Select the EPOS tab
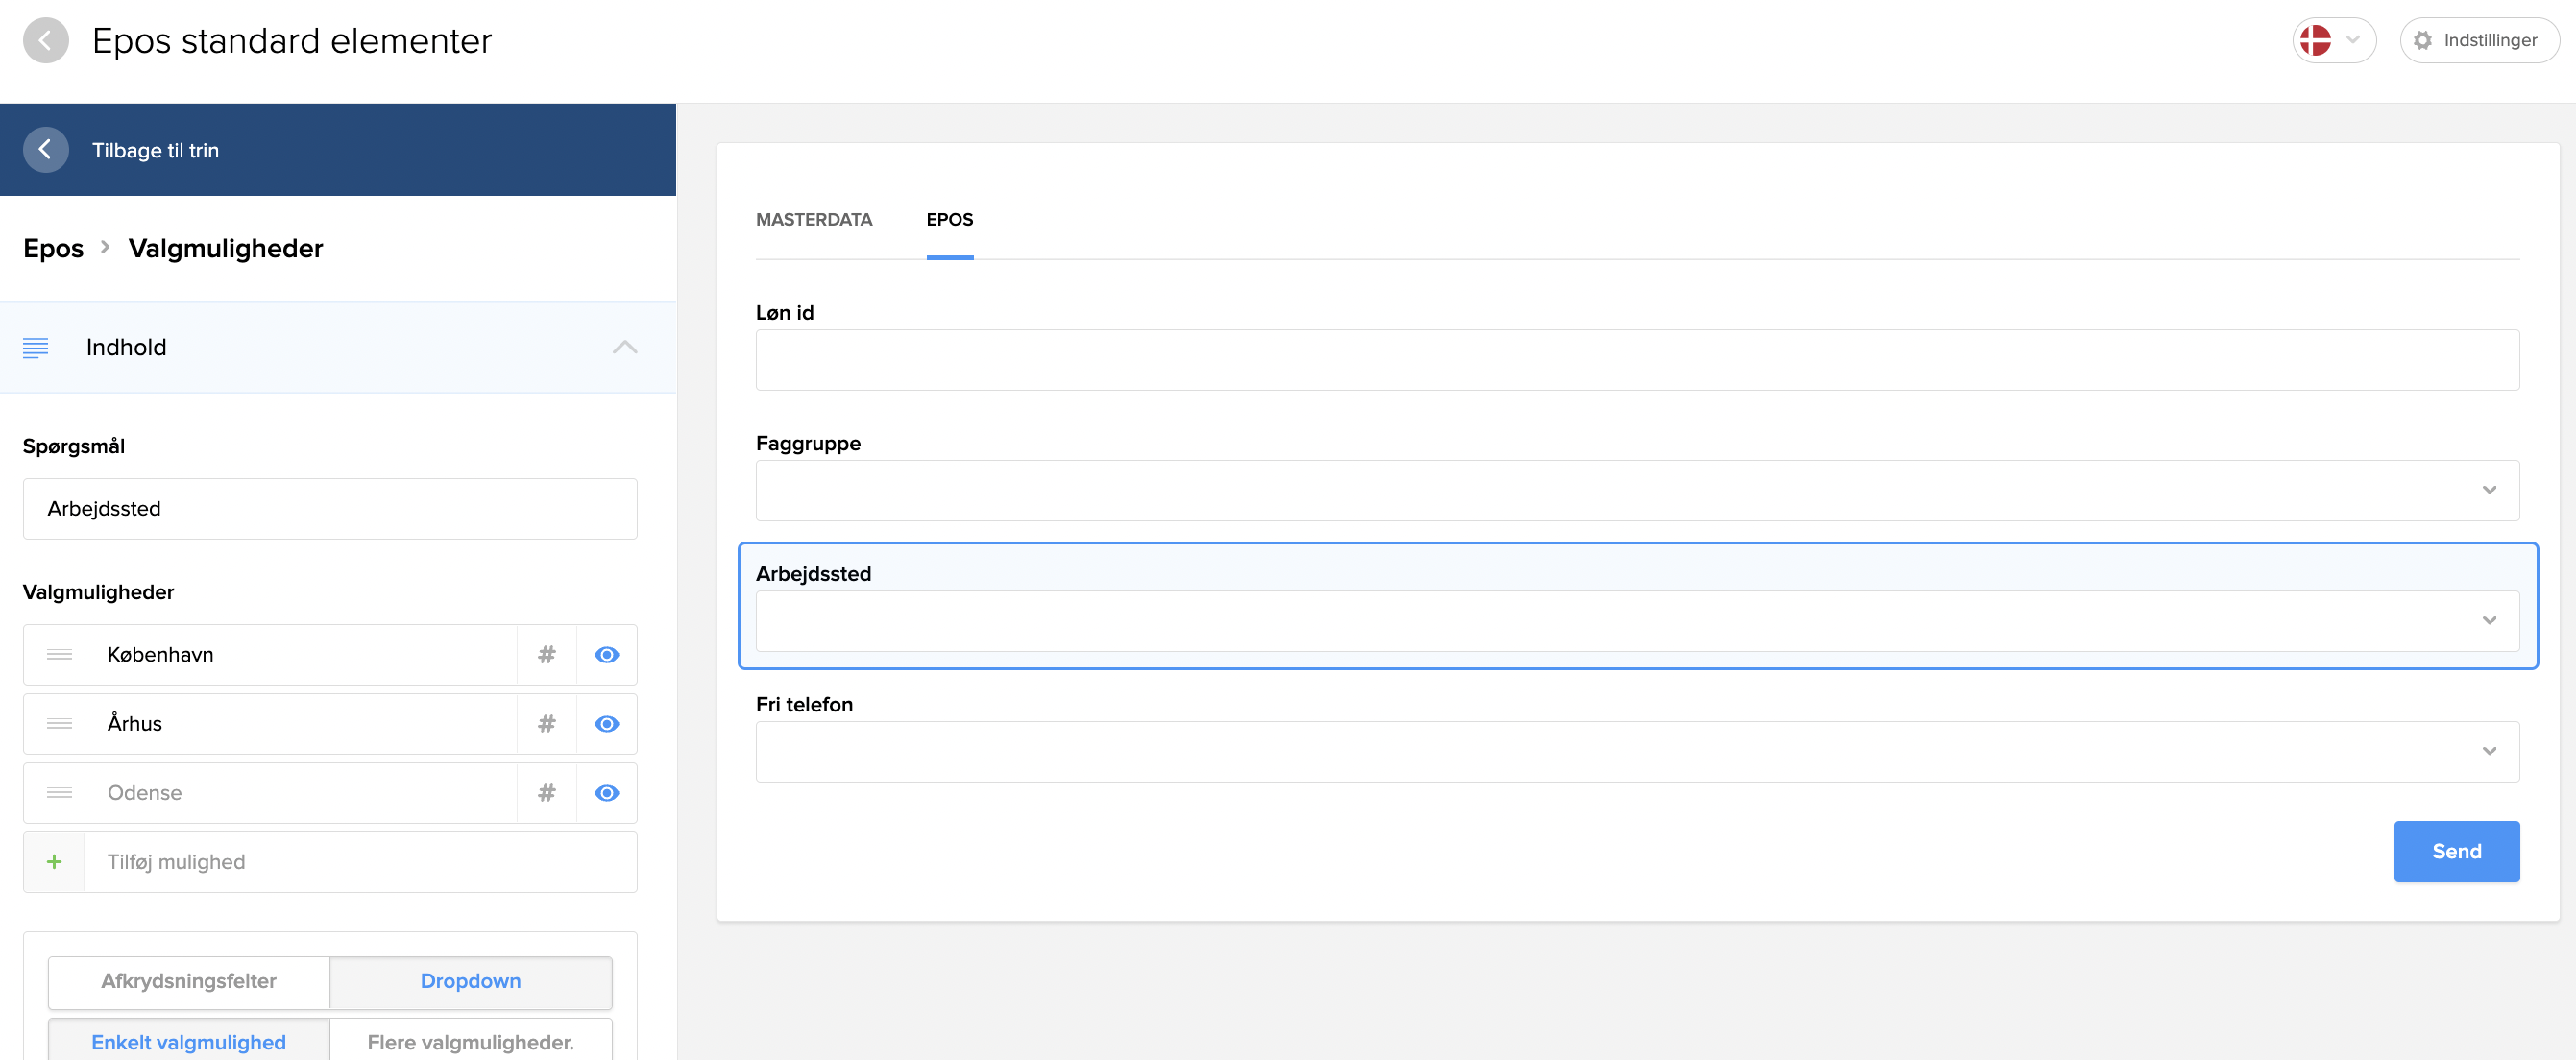 click(x=948, y=220)
